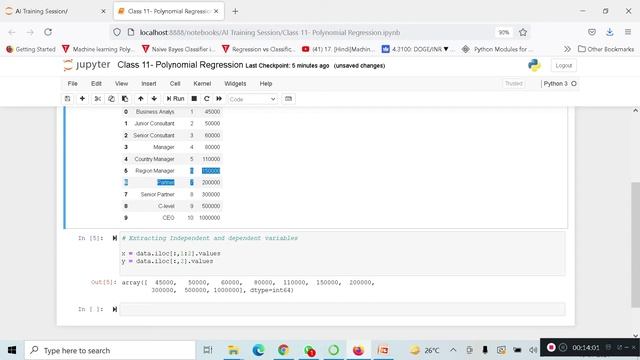Move selected cell up arrow
The height and width of the screenshot is (360, 640).
tap(140, 99)
